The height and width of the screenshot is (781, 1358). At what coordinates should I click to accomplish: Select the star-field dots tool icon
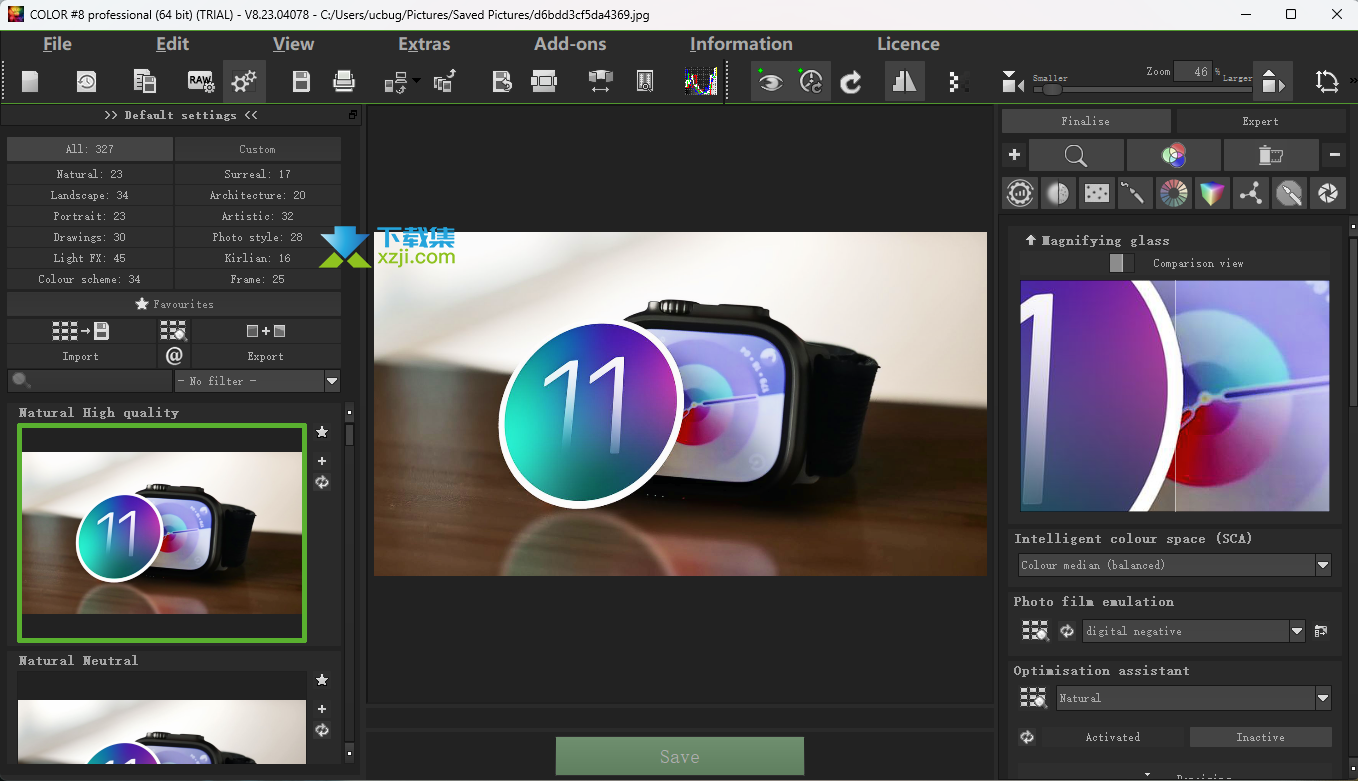pyautogui.click(x=1097, y=193)
